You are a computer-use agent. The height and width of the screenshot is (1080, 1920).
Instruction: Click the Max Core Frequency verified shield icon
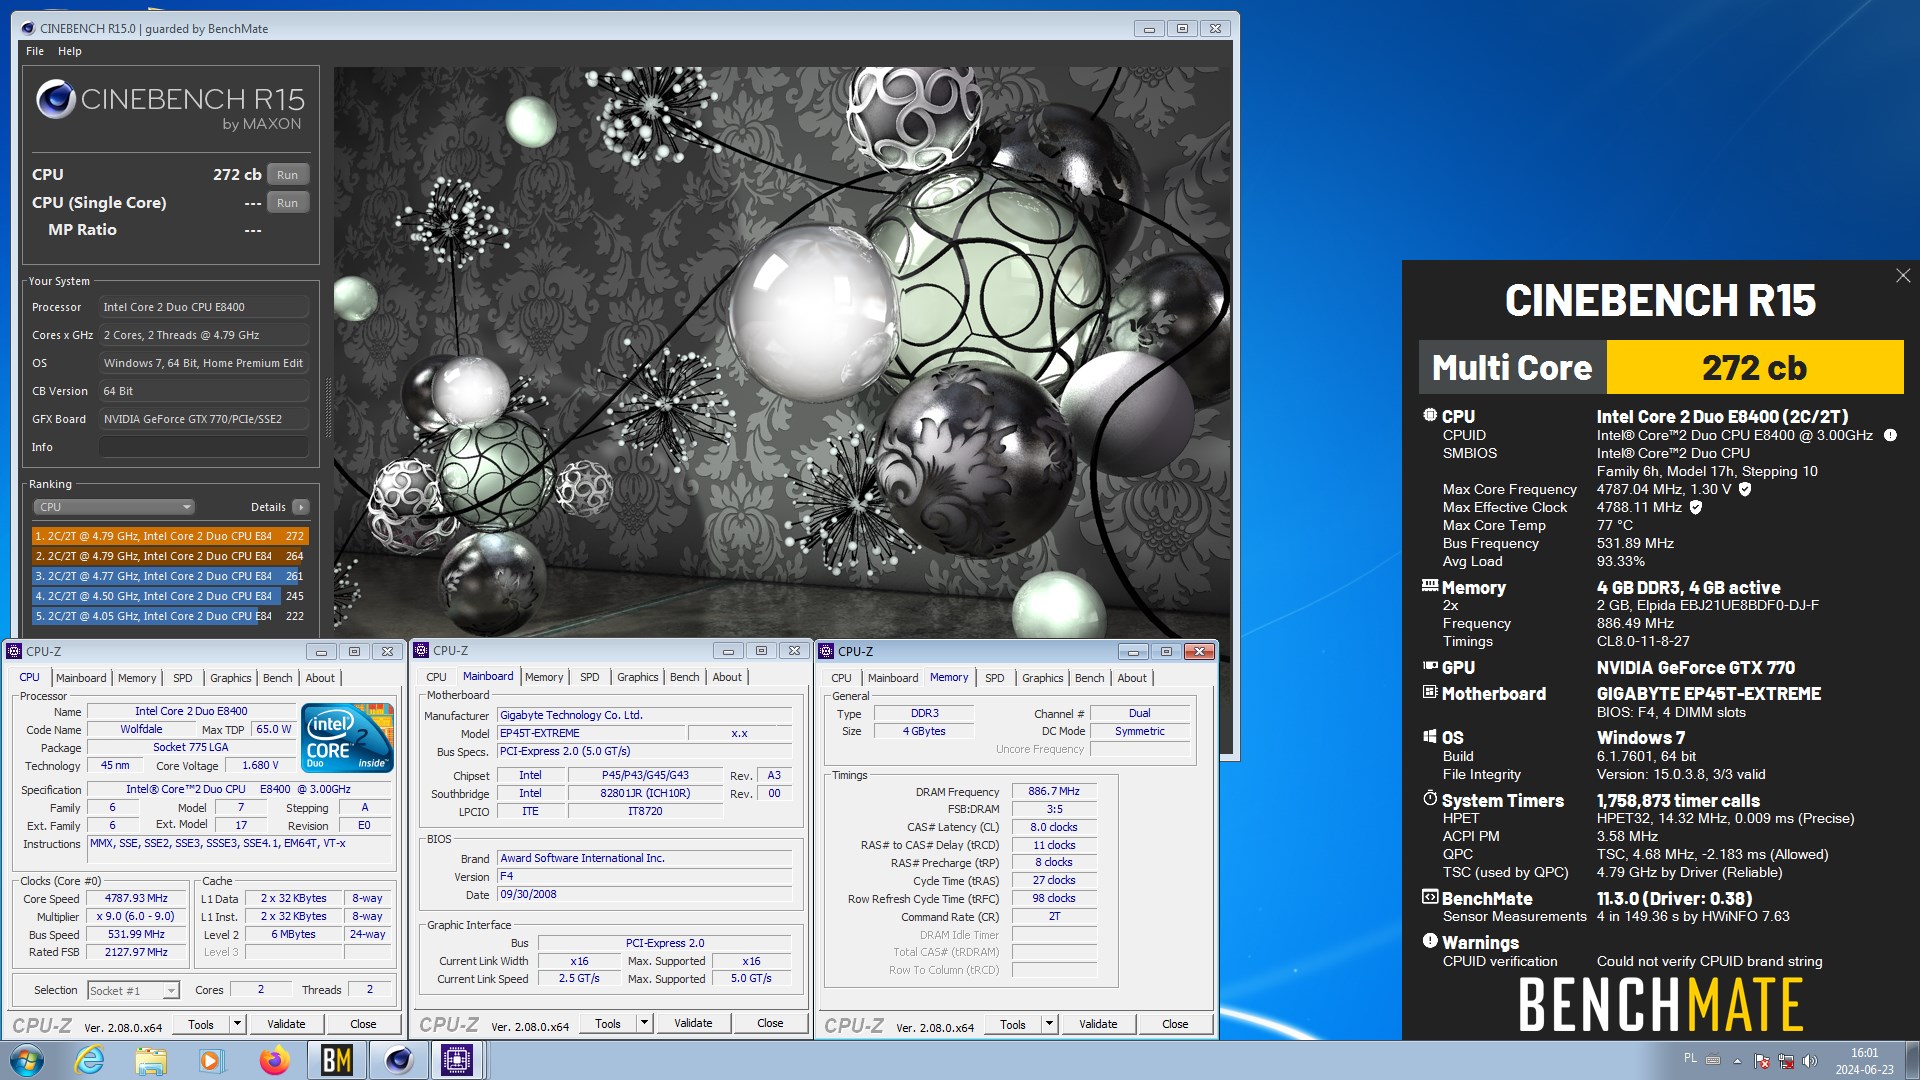click(1745, 489)
